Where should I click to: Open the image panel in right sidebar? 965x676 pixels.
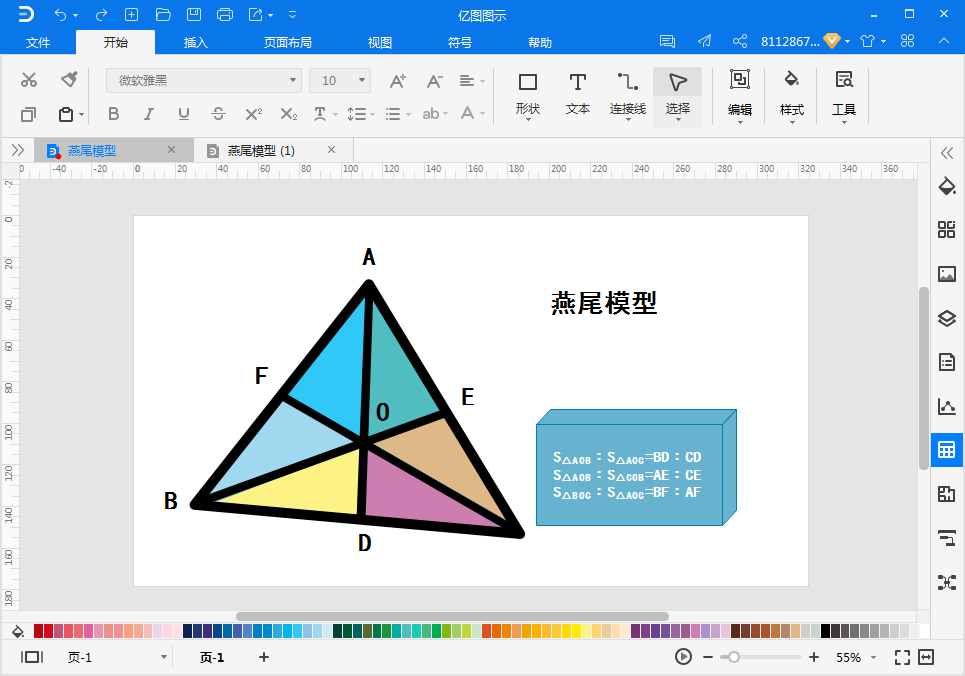click(946, 274)
